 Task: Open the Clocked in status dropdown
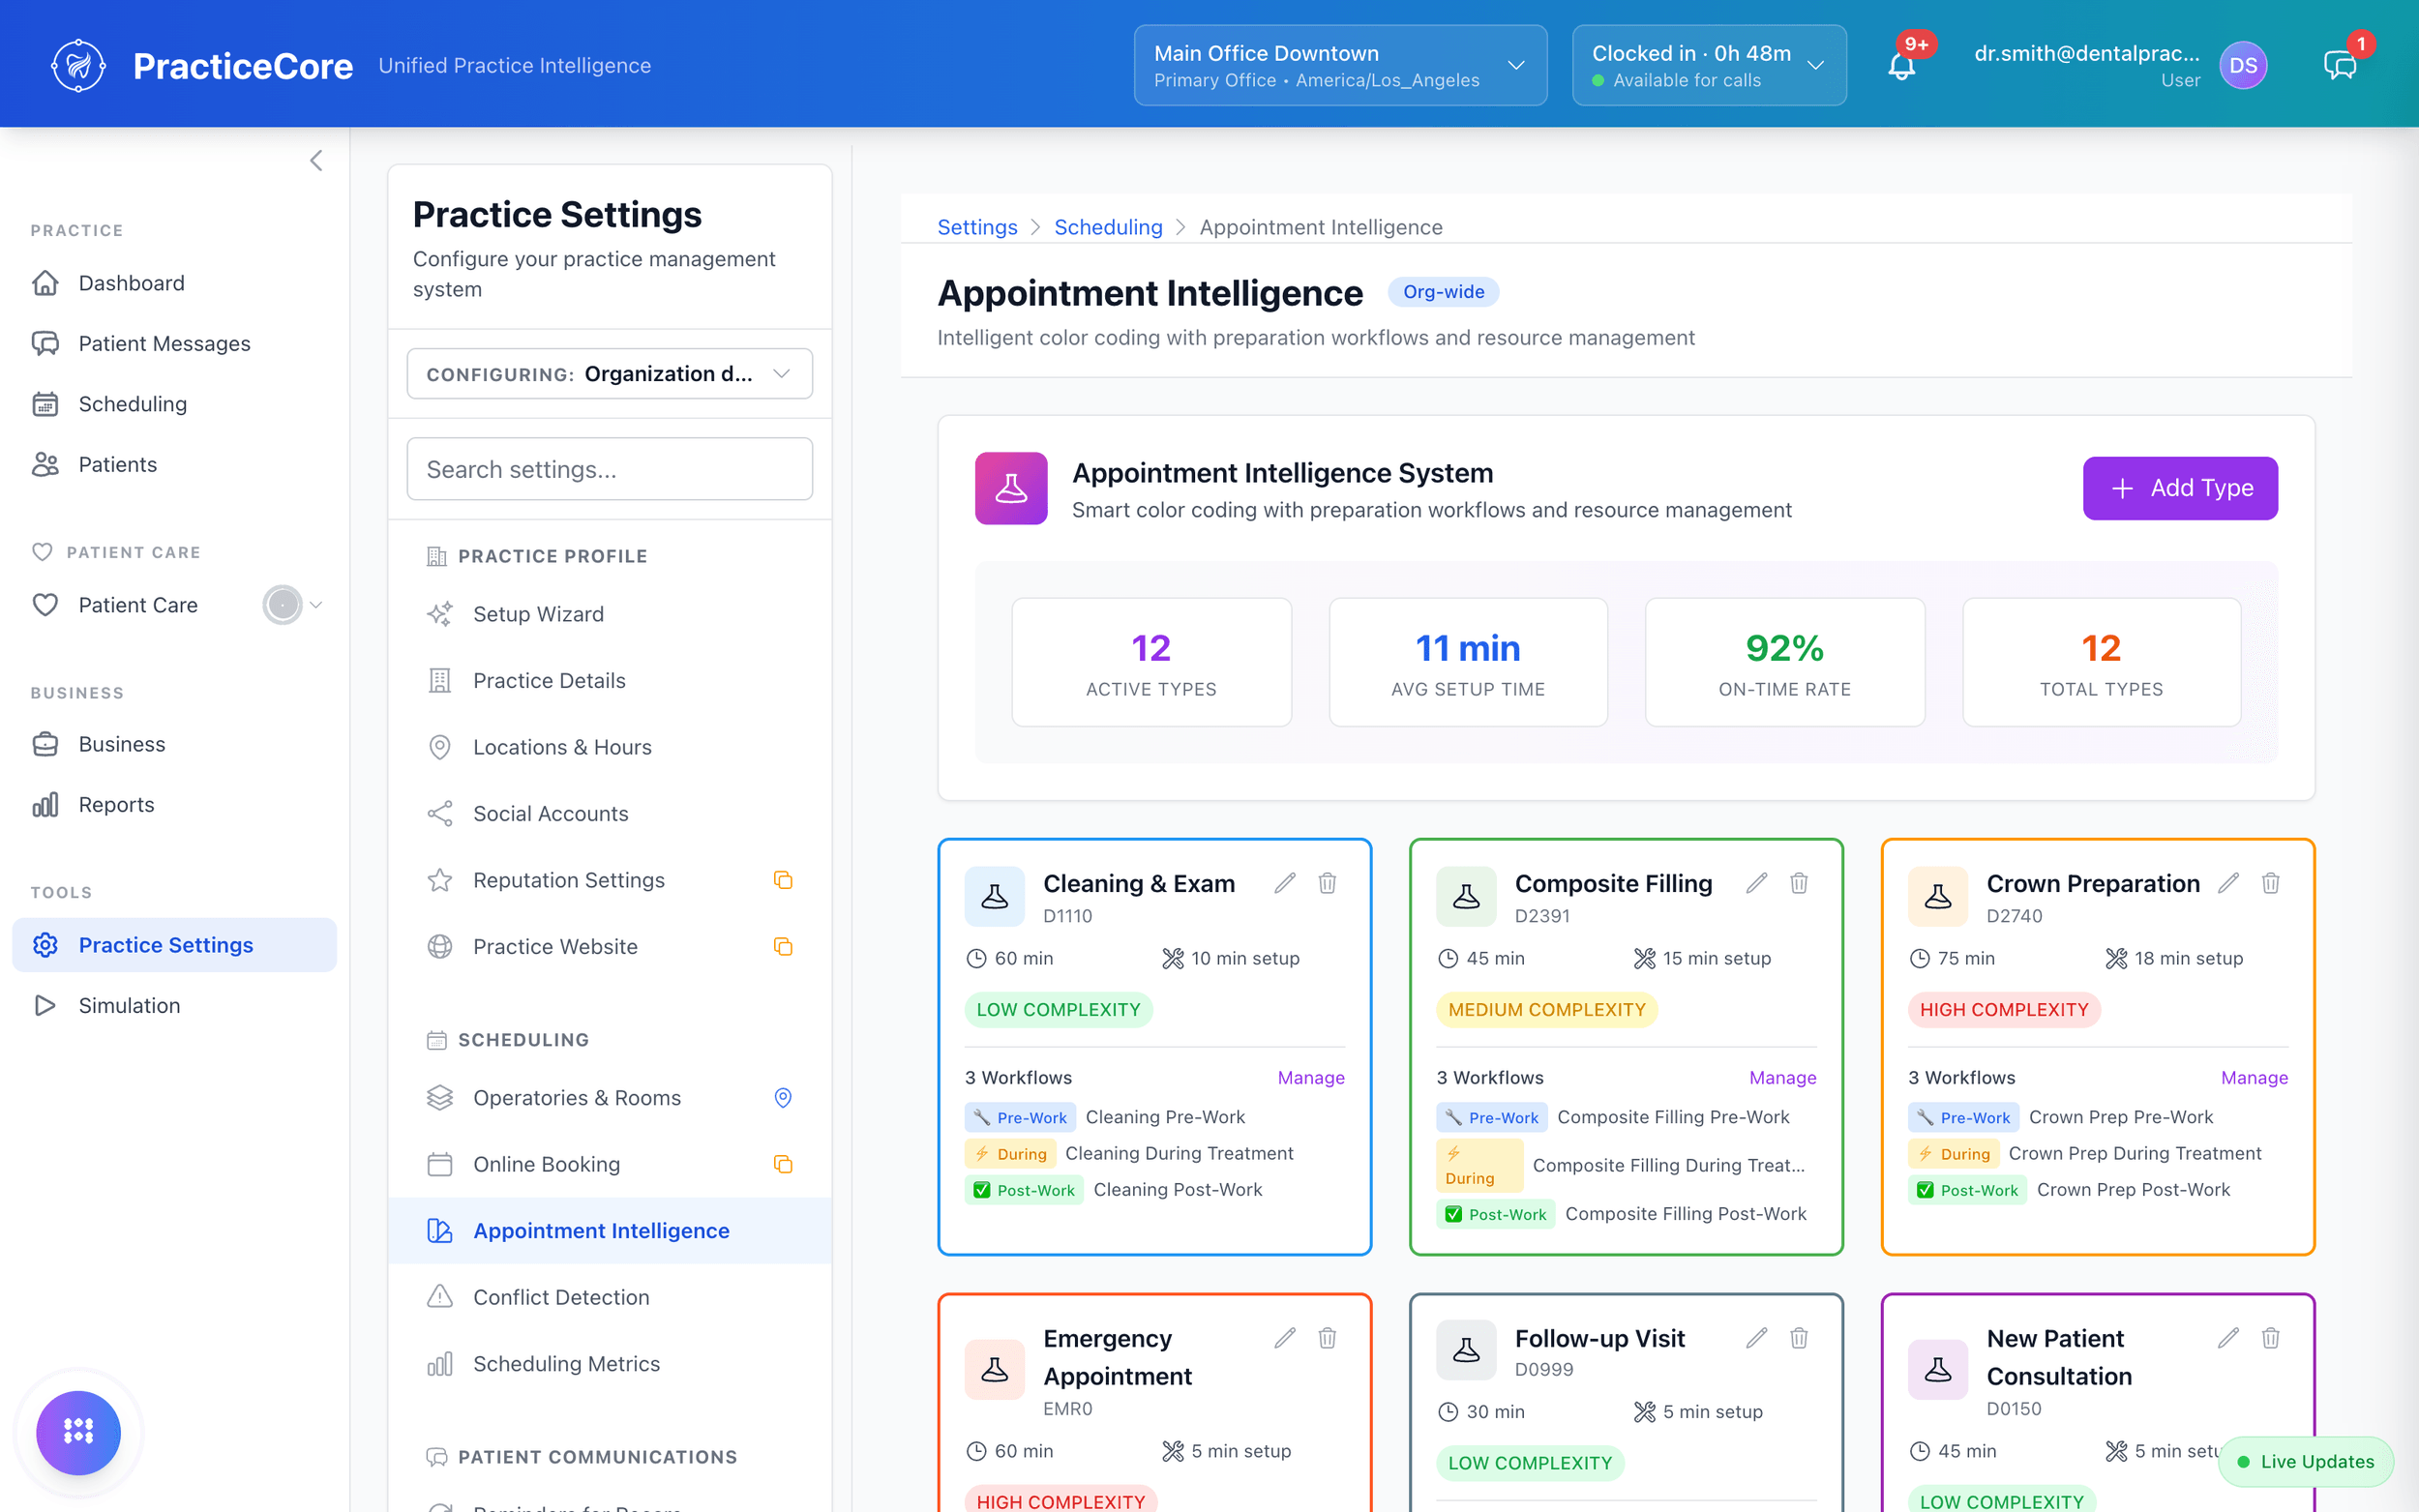[1709, 66]
